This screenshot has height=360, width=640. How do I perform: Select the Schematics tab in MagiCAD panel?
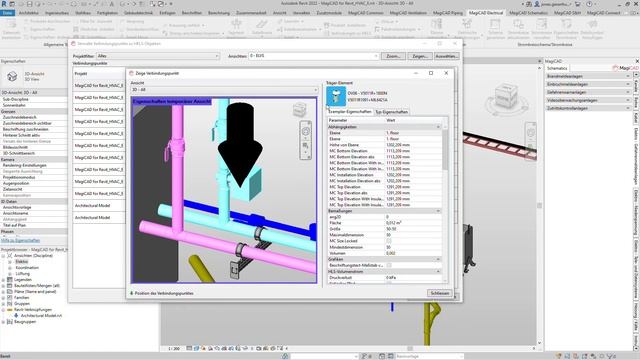(557, 69)
